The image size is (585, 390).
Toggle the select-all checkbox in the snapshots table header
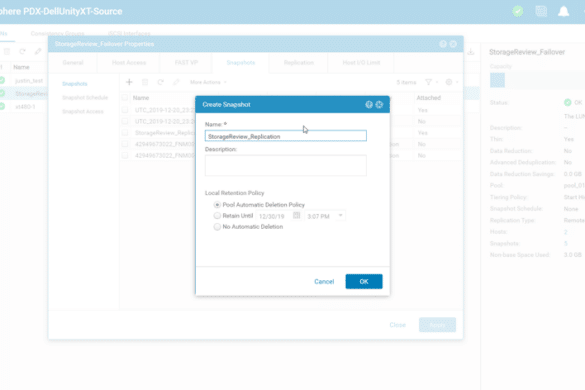pyautogui.click(x=125, y=98)
